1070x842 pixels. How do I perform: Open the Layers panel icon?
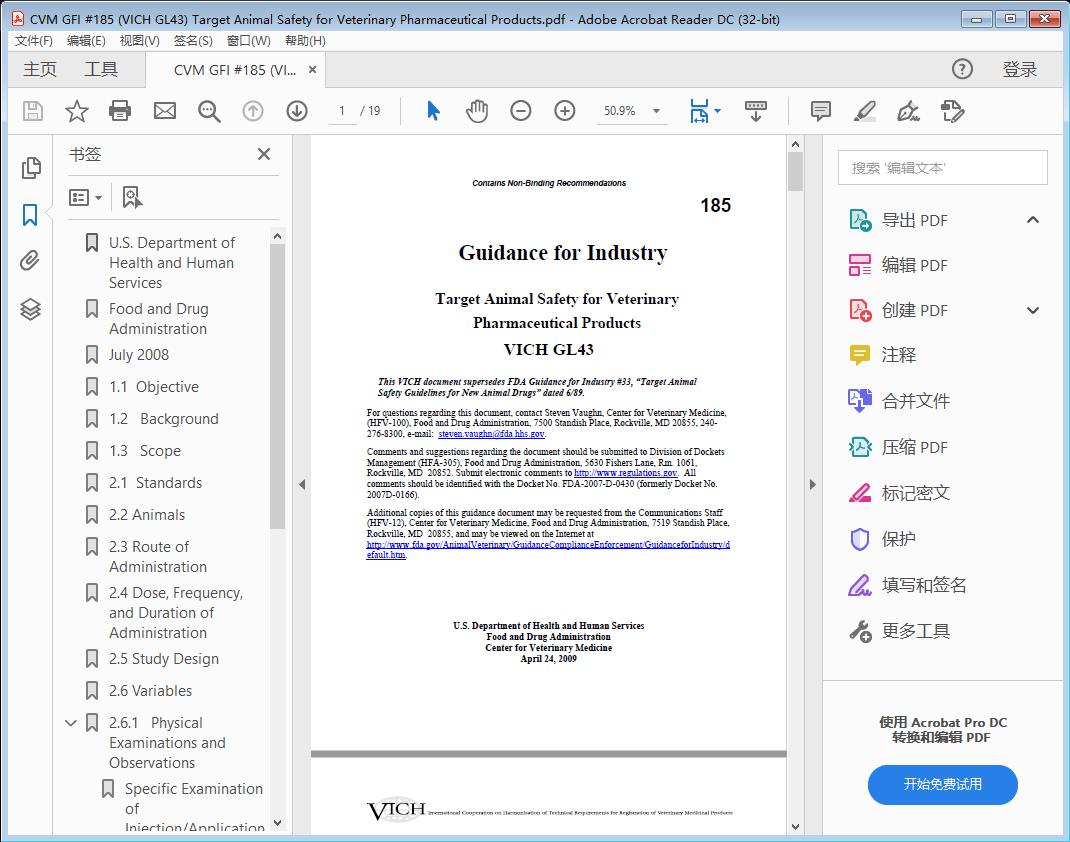click(x=30, y=309)
